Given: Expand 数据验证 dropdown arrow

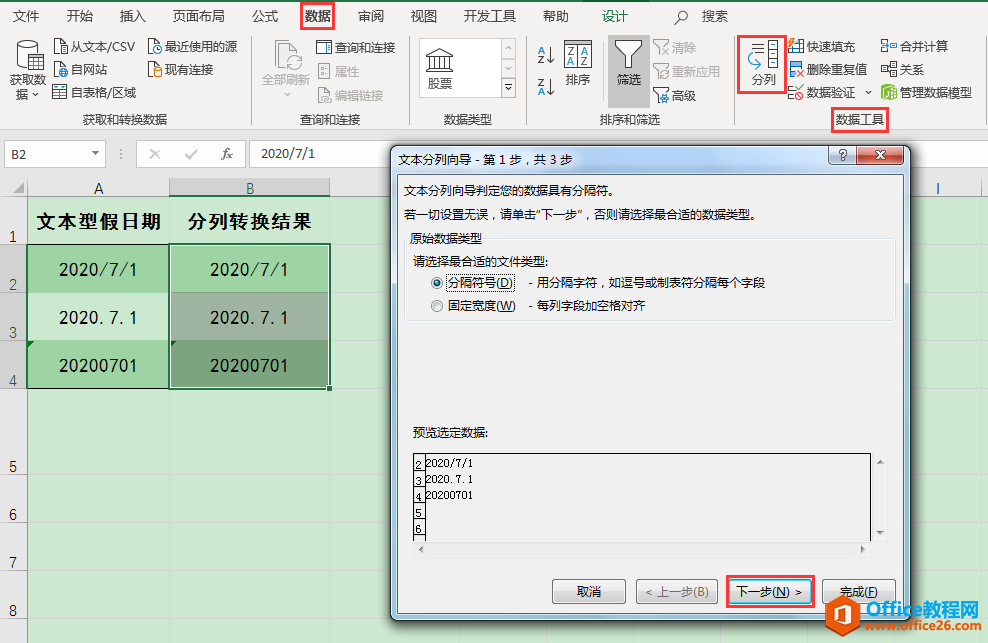Looking at the screenshot, I should click(868, 93).
